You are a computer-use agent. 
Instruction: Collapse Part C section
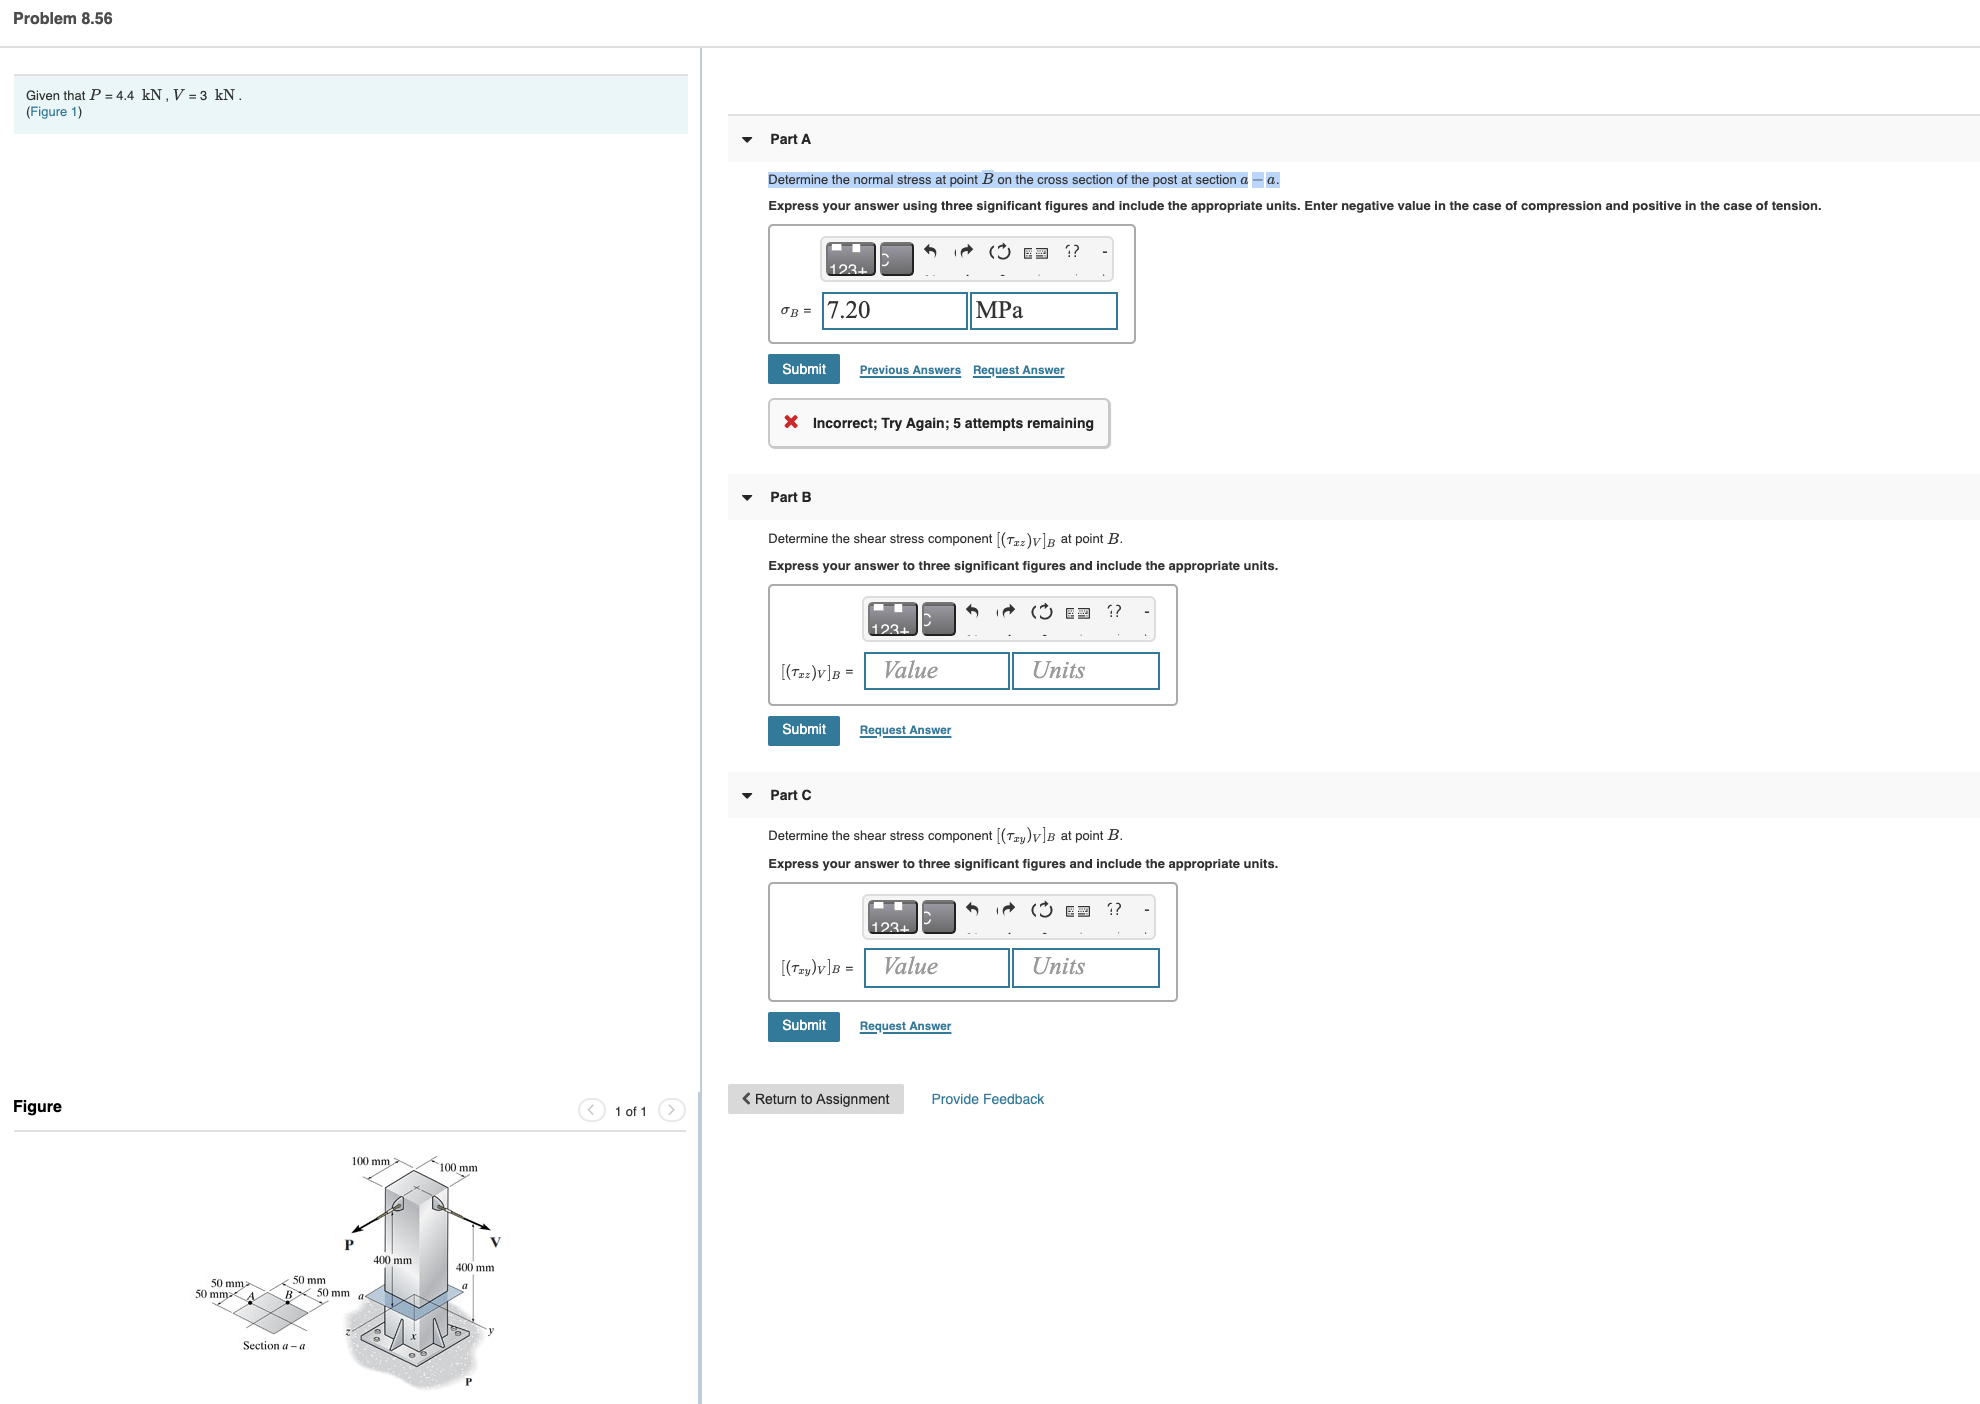point(747,796)
